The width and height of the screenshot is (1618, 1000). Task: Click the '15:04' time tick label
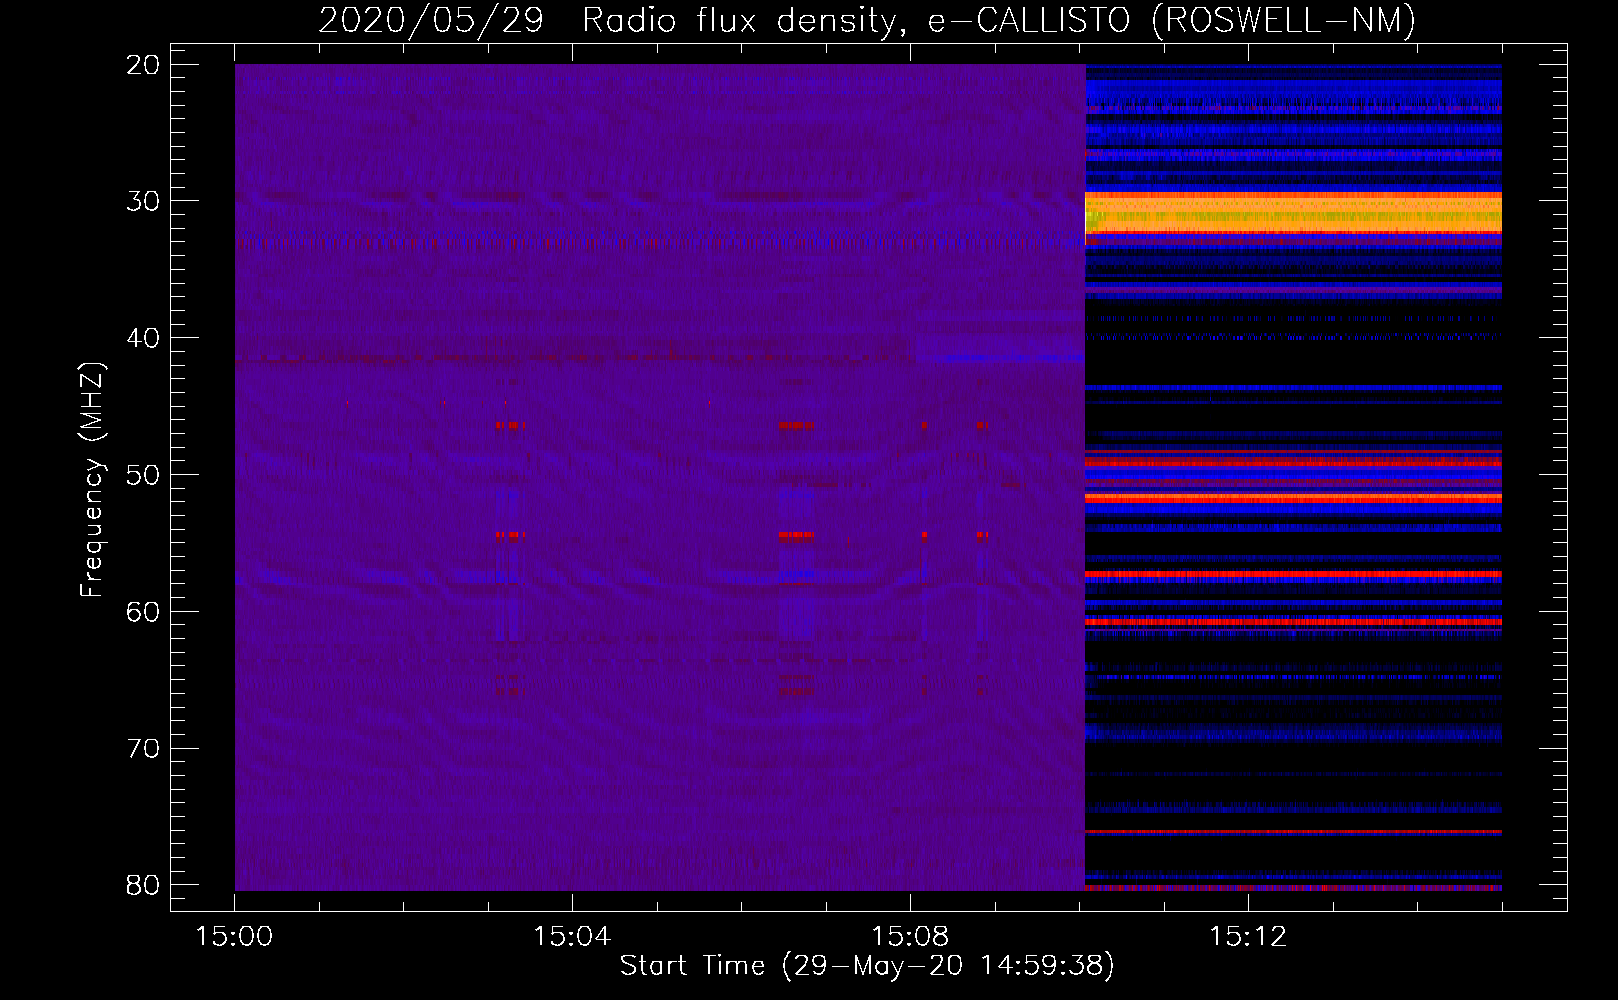tap(572, 937)
